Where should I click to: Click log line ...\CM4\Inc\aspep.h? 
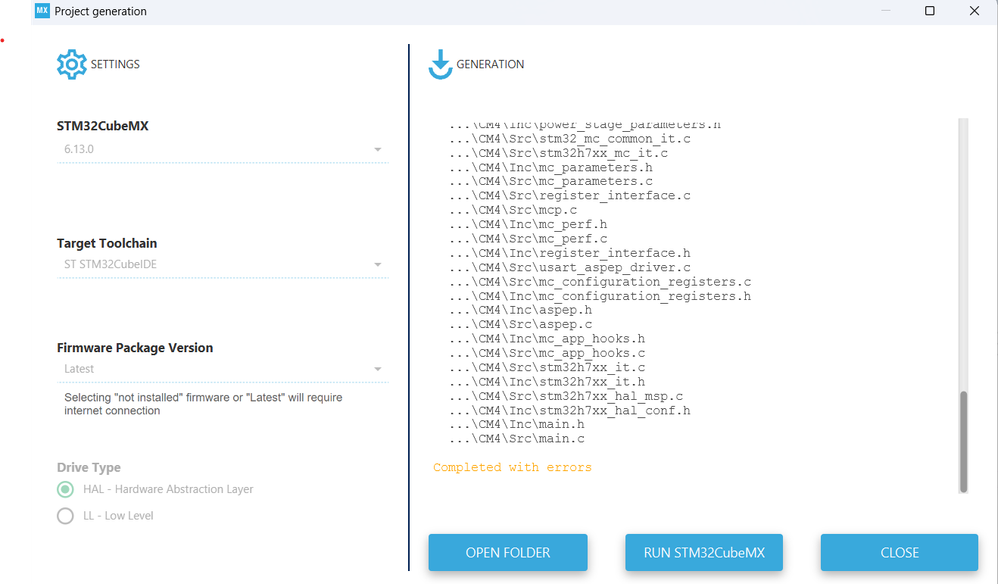point(521,310)
